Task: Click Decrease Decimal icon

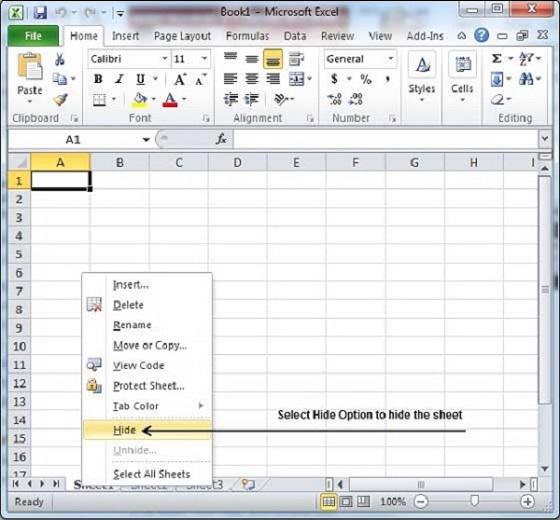Action: pyautogui.click(x=356, y=99)
